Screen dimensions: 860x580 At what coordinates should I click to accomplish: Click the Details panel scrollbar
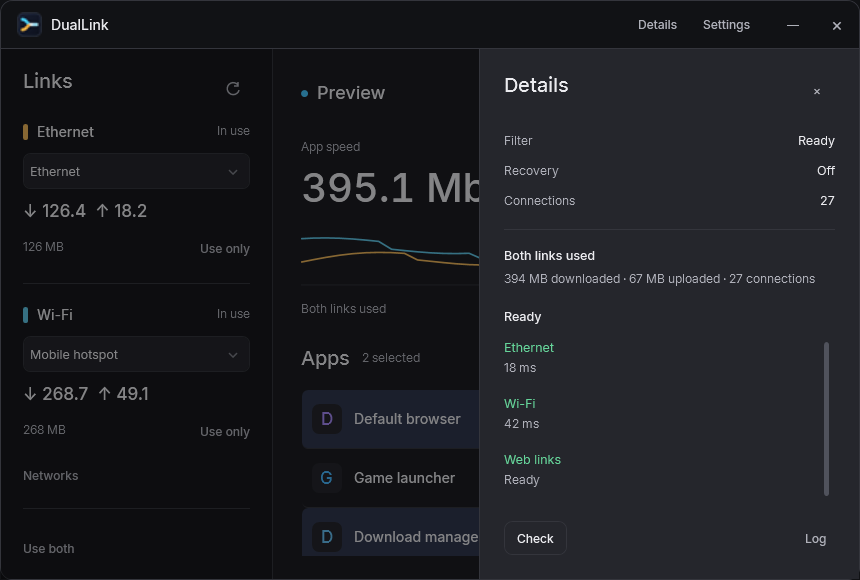point(826,419)
